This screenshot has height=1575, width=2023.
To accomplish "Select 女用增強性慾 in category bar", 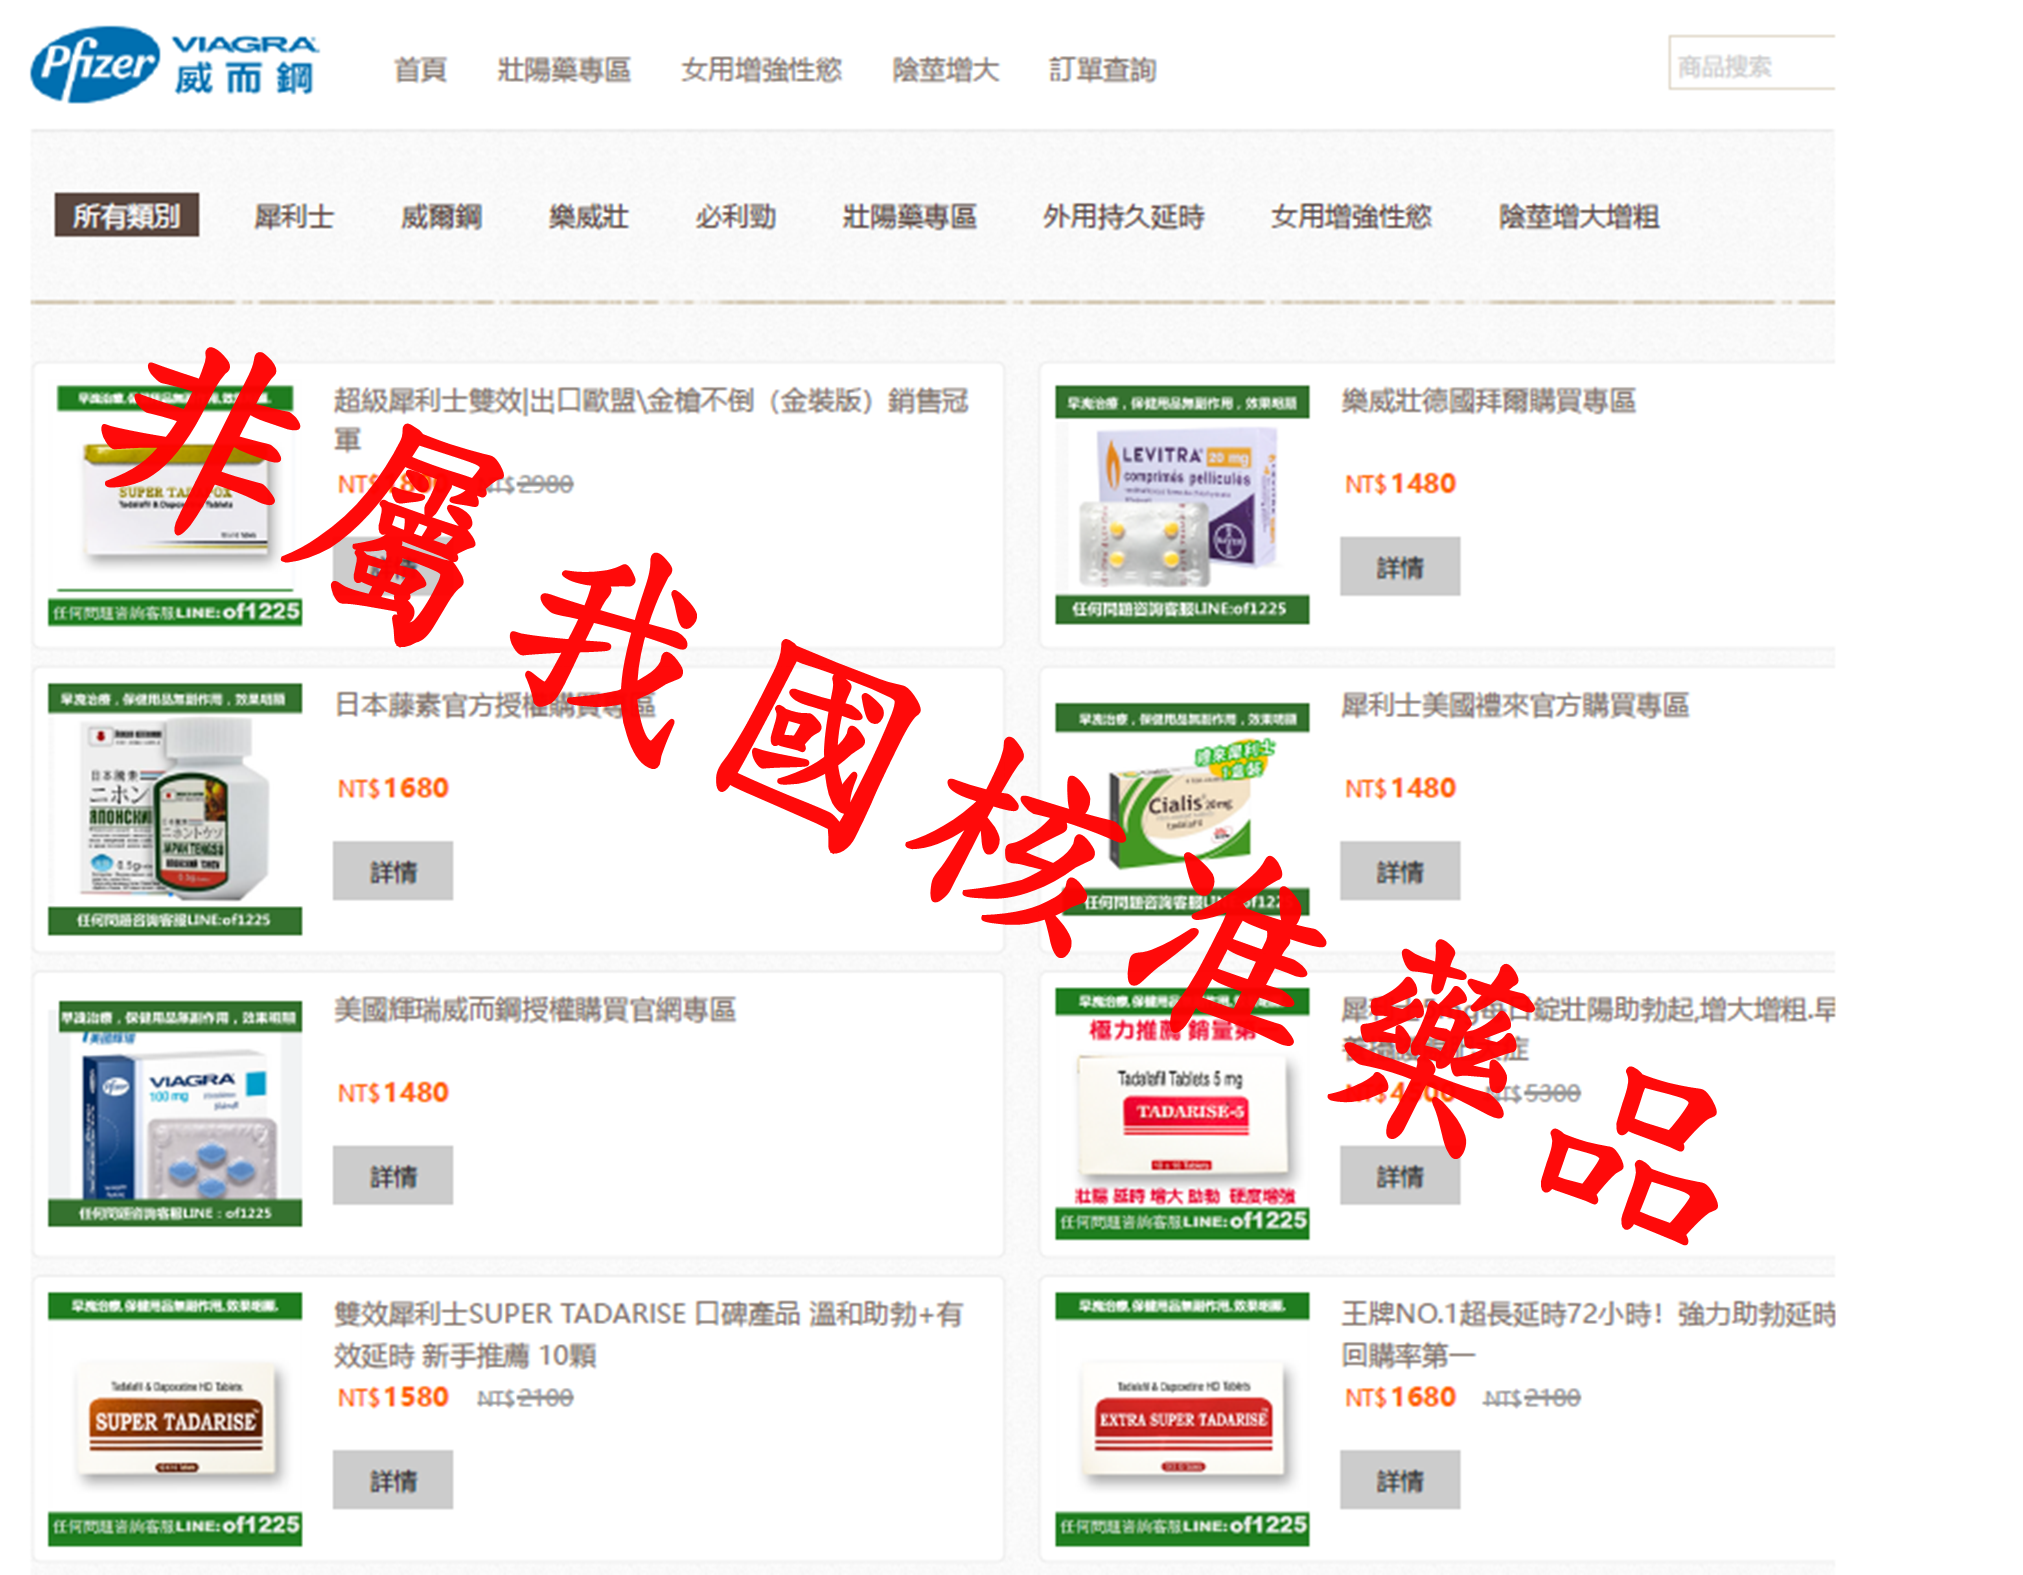I will pos(1351,216).
